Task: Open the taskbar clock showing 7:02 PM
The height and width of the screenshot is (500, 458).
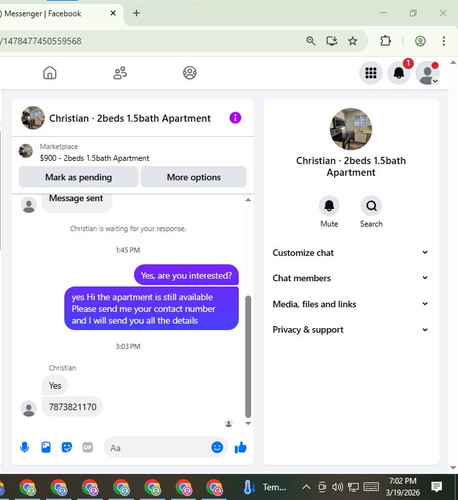Action: [403, 487]
